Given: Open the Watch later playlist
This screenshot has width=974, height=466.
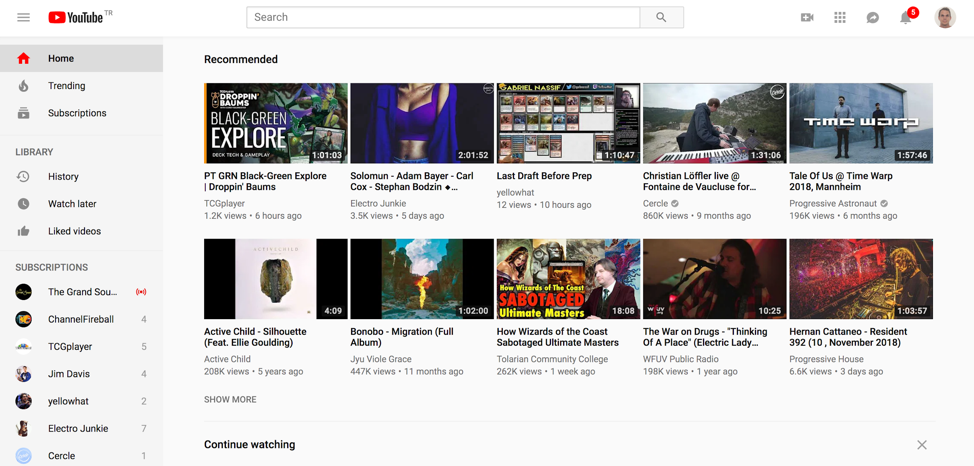Looking at the screenshot, I should (81, 204).
